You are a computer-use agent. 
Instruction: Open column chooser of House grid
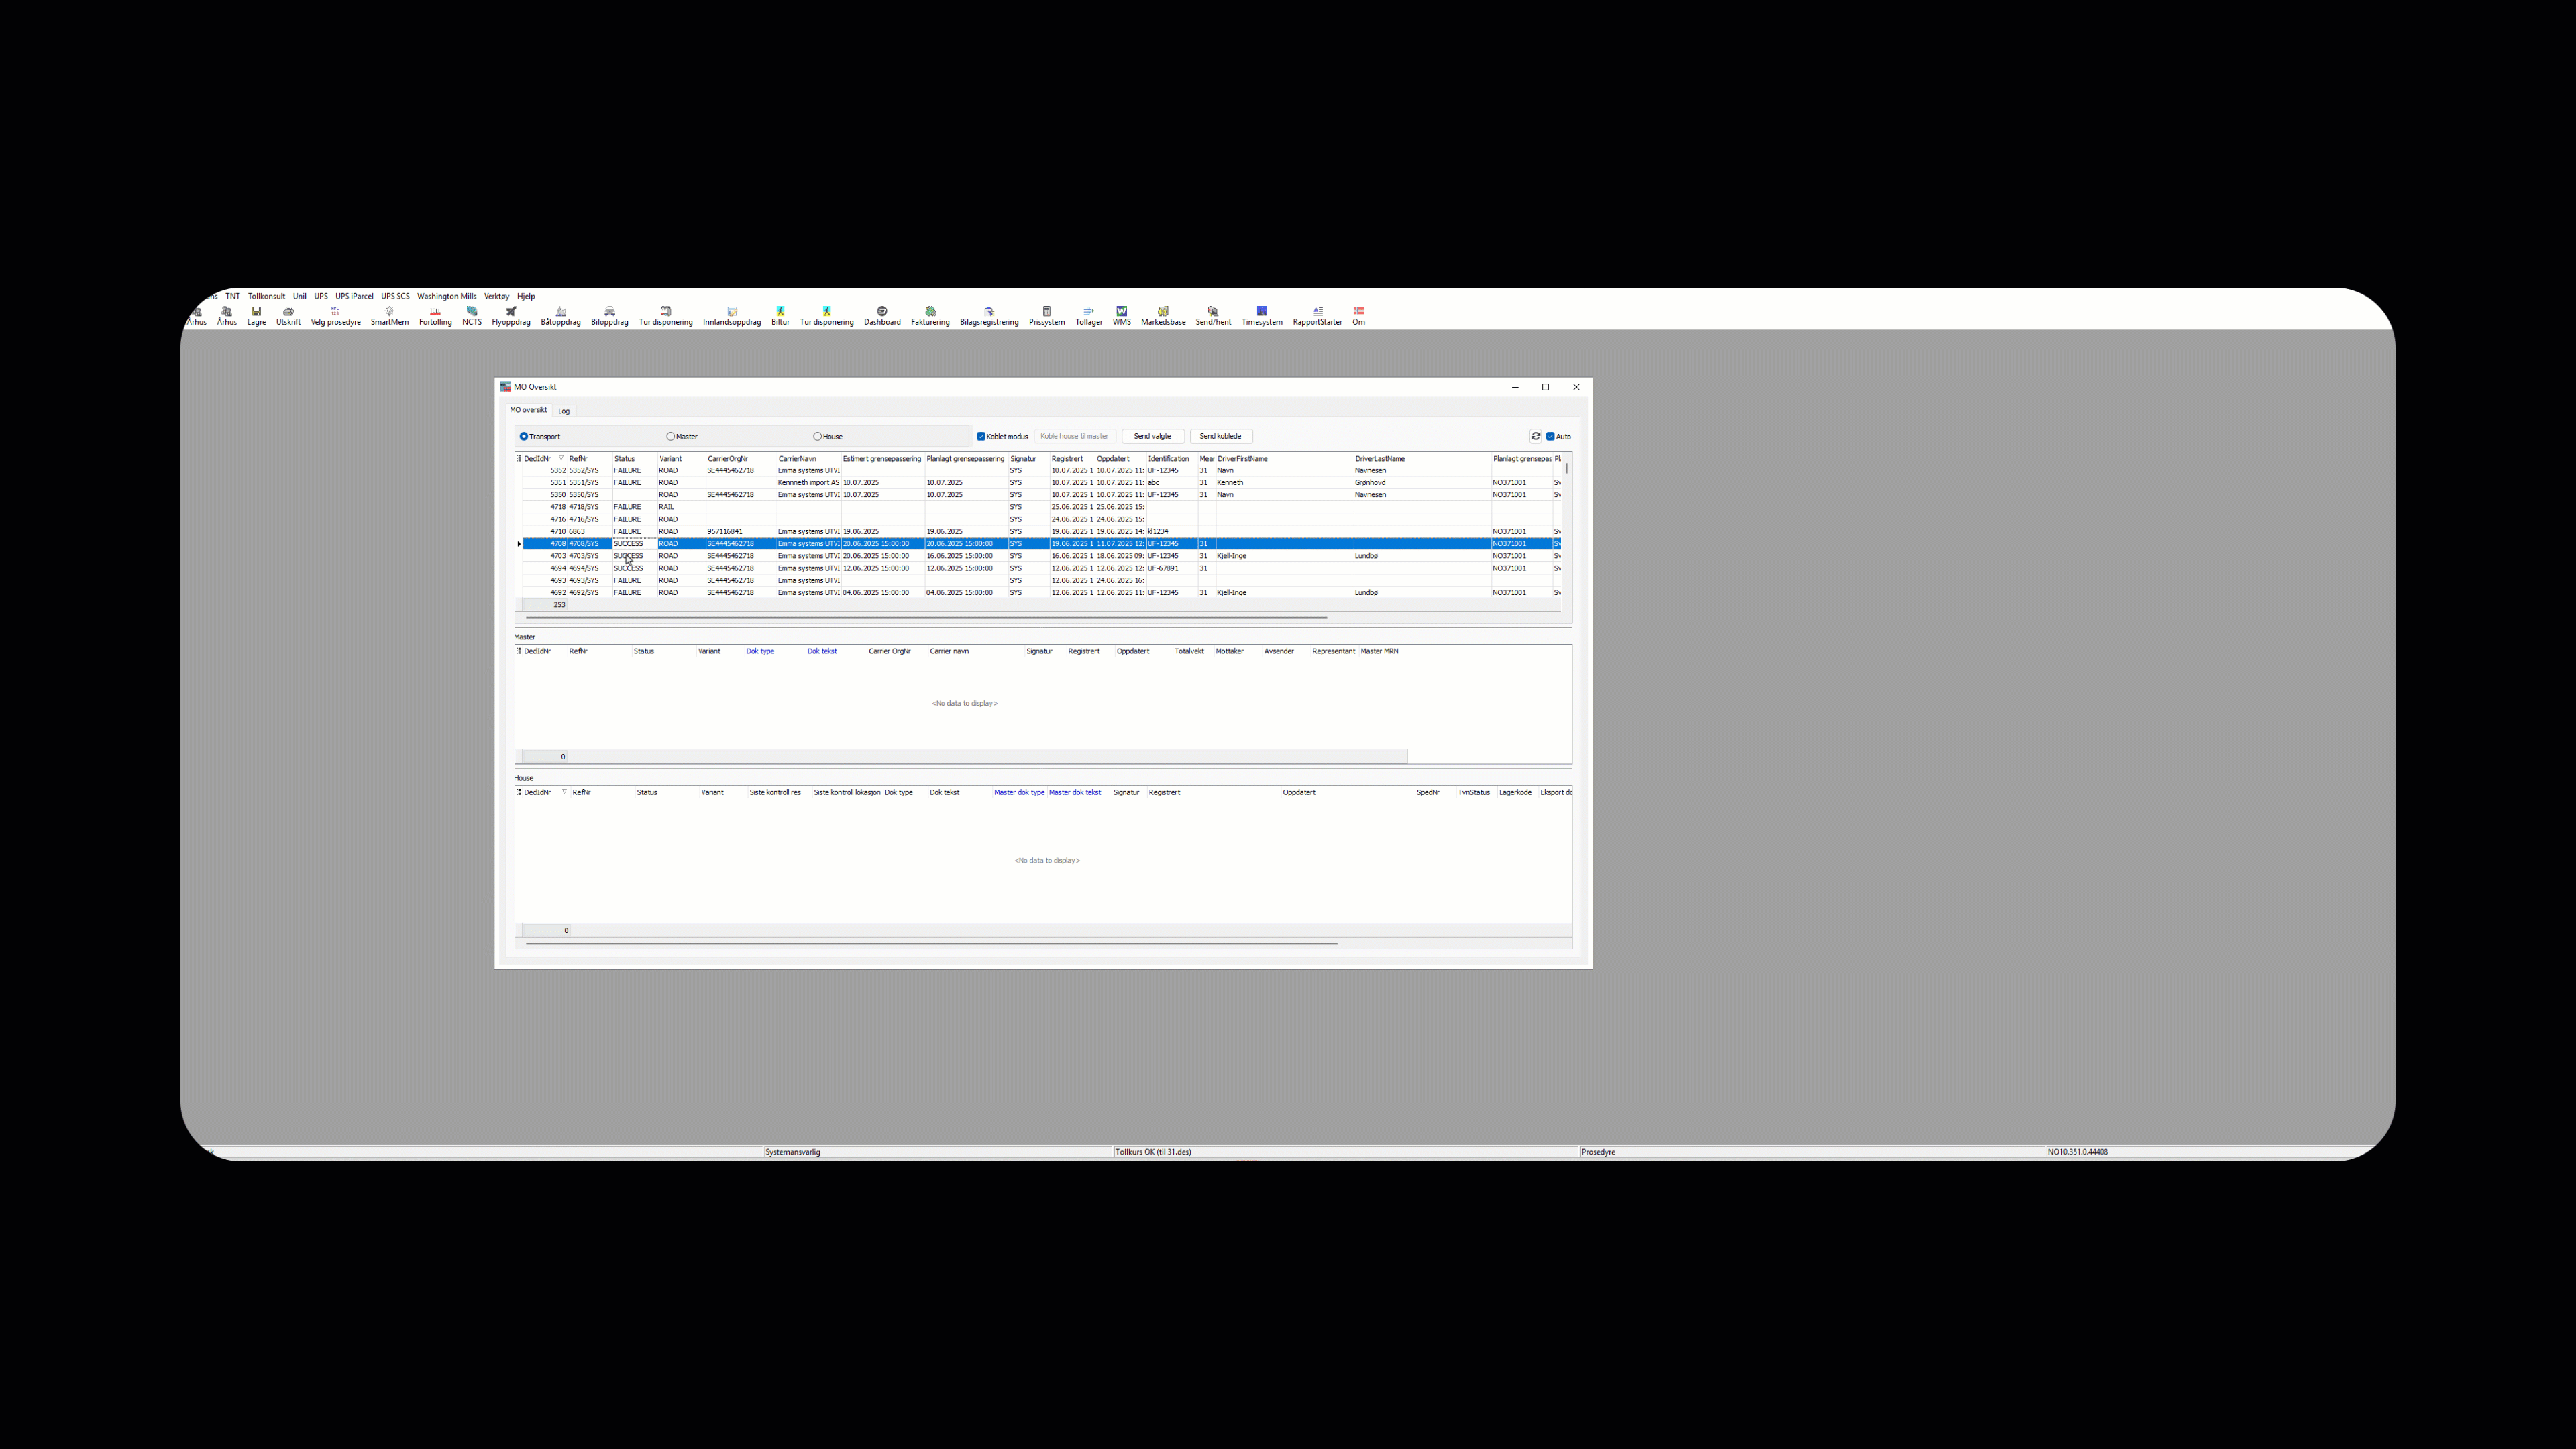(519, 792)
